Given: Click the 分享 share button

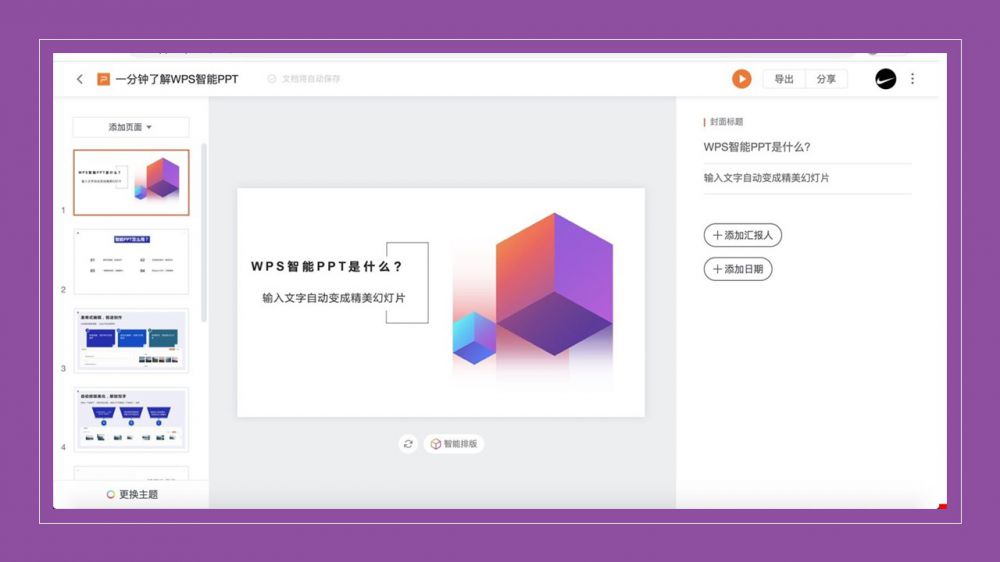Looking at the screenshot, I should 826,79.
